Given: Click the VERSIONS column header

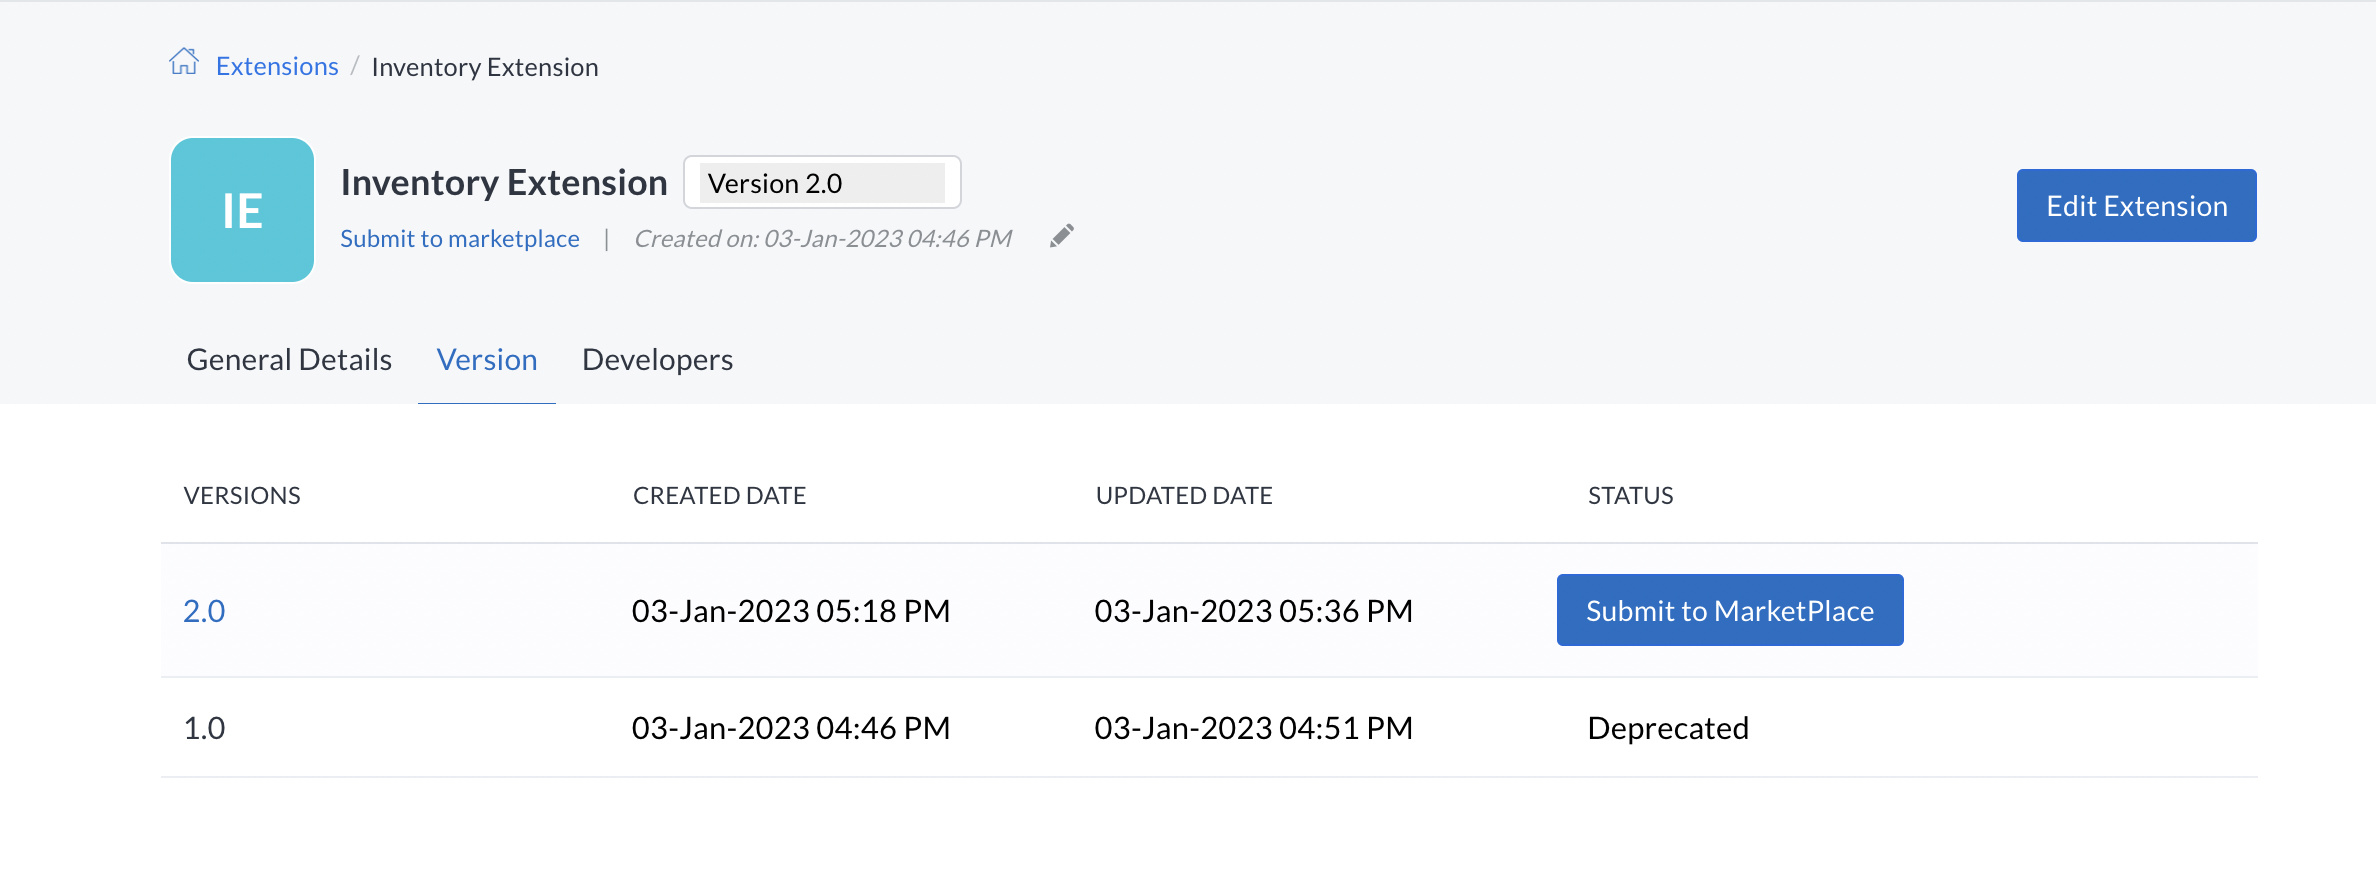Looking at the screenshot, I should [x=242, y=496].
